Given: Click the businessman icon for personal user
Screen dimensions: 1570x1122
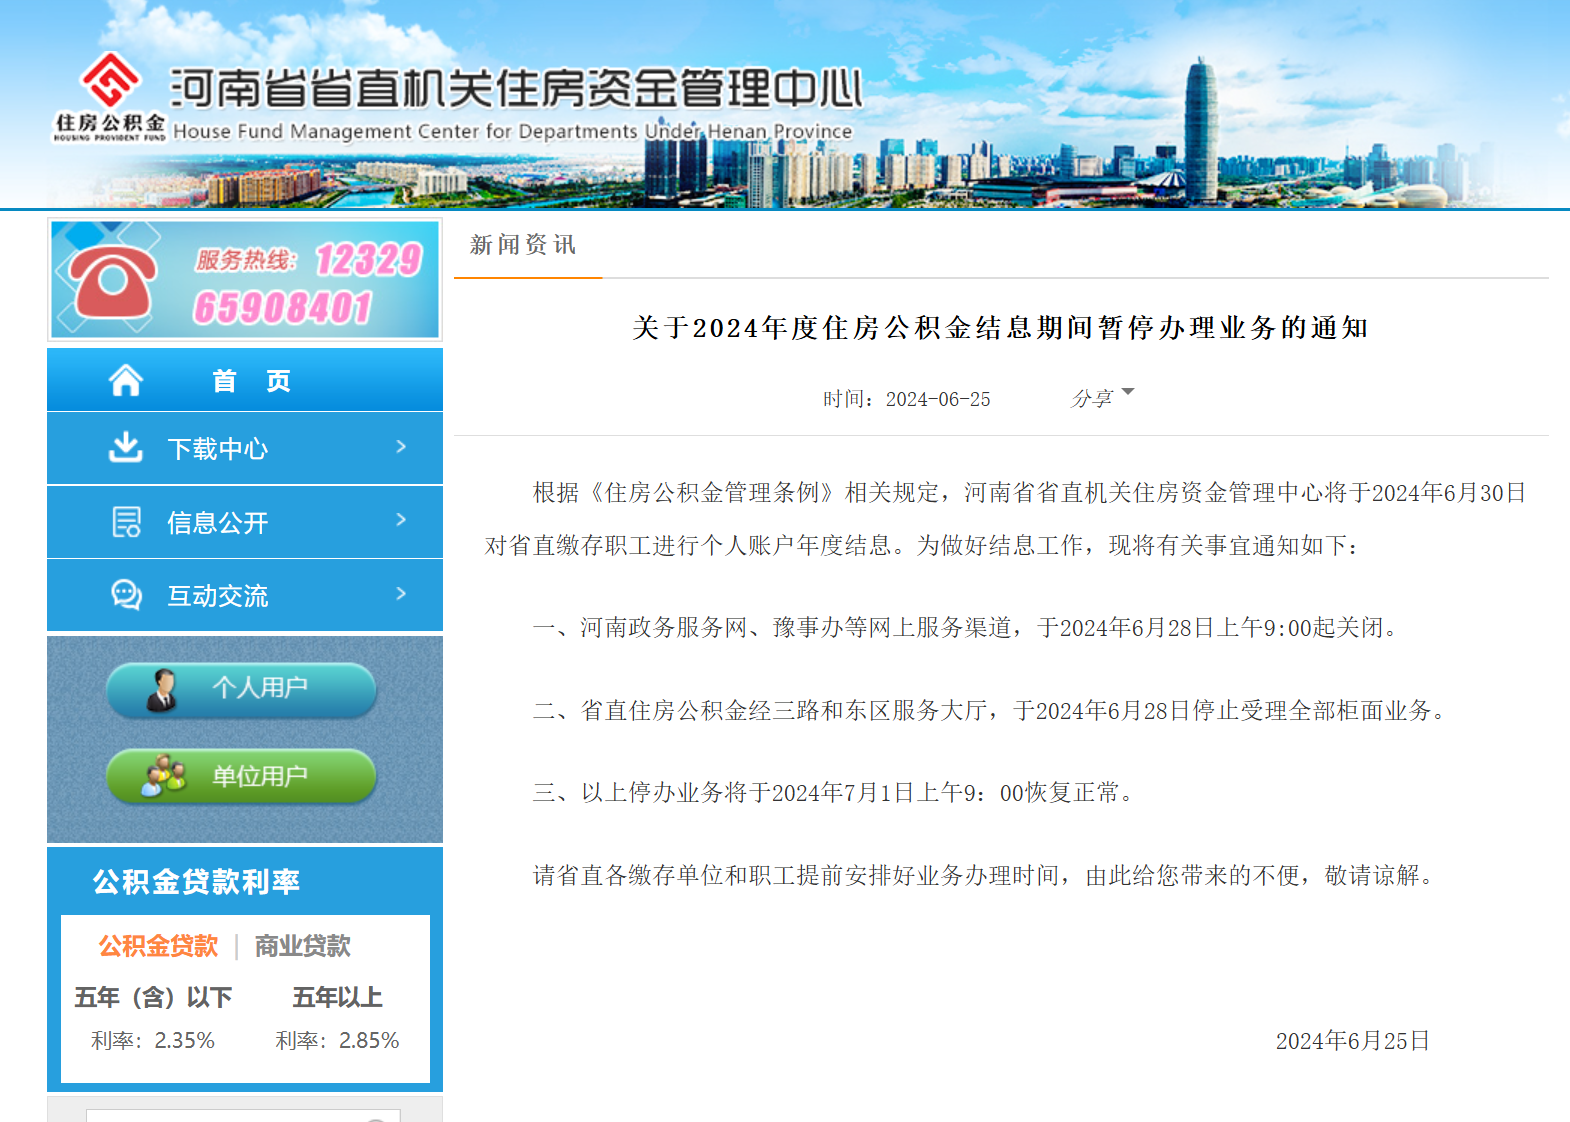Looking at the screenshot, I should click(x=161, y=689).
